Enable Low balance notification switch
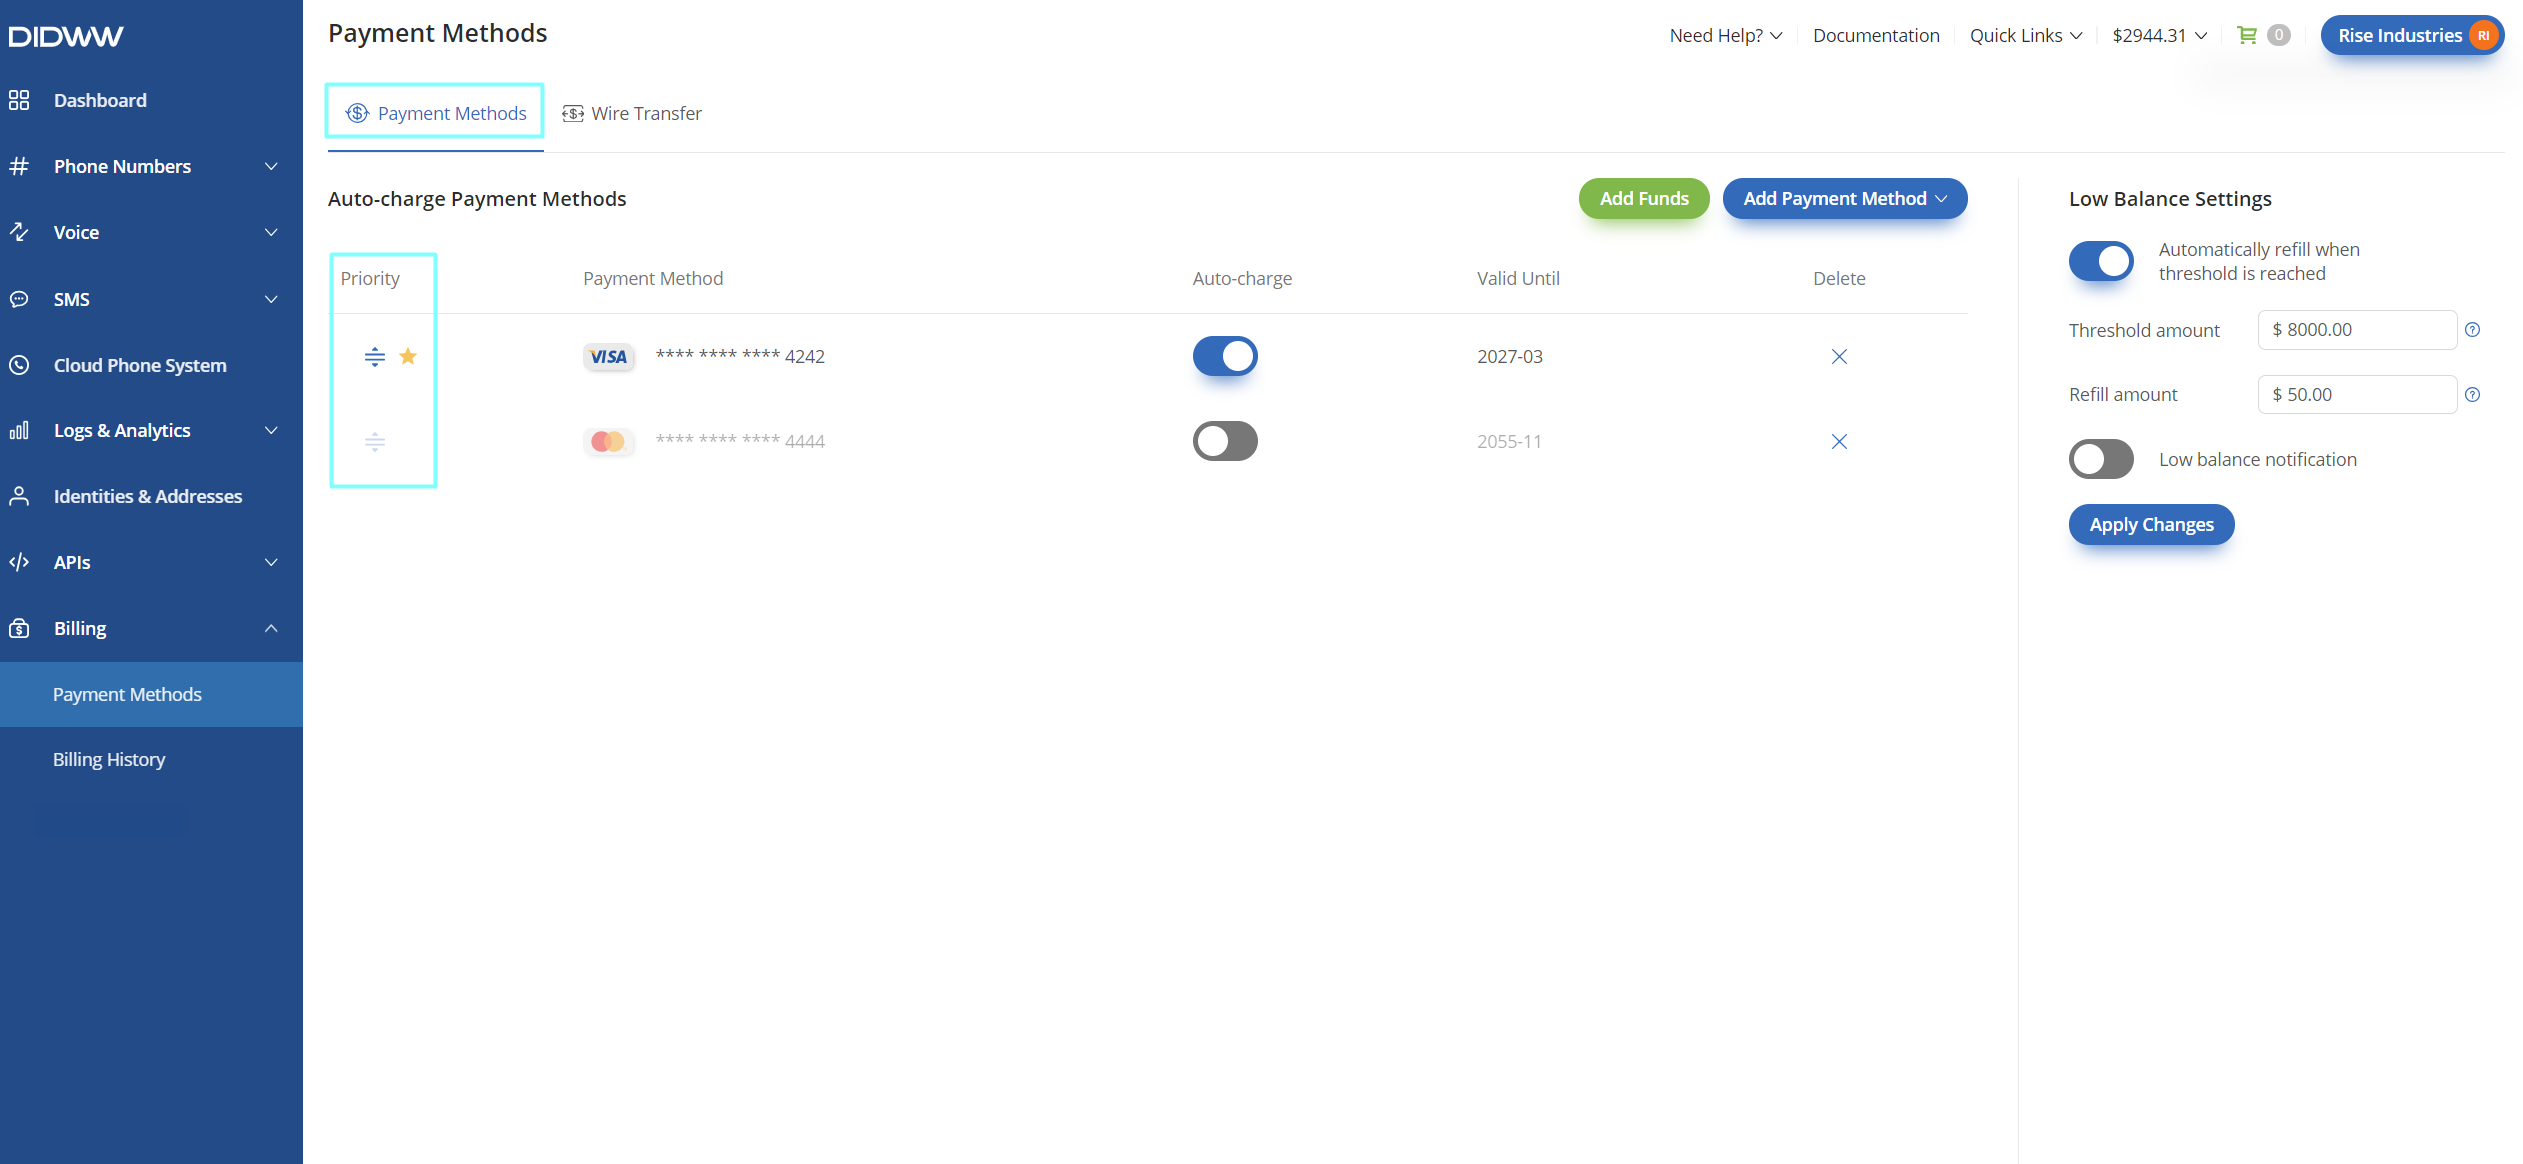2523x1164 pixels. 2101,459
